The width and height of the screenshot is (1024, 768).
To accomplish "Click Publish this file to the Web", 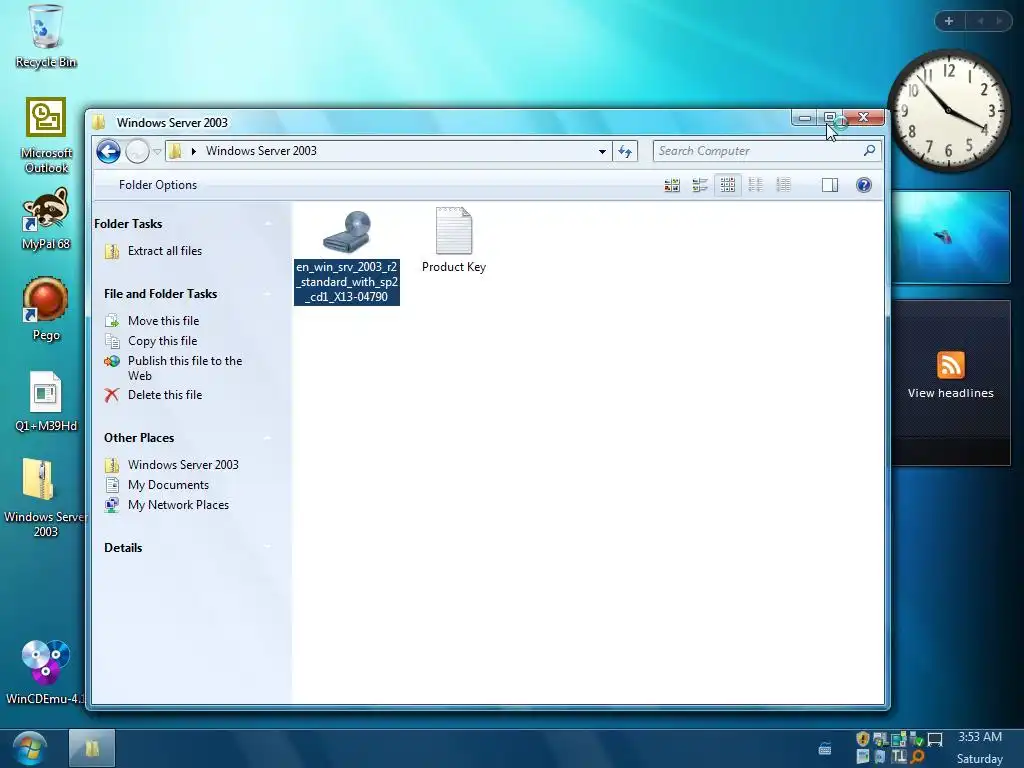I will tap(185, 368).
